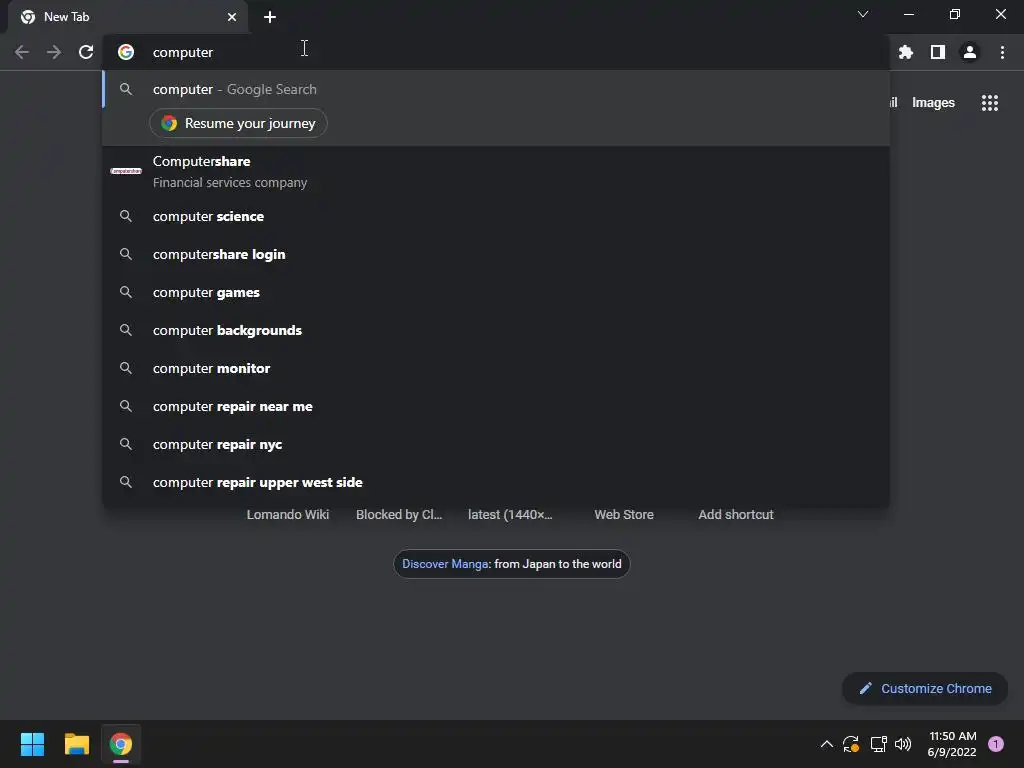Viewport: 1024px width, 768px height.
Task: Select the 'computer monitor' suggestion
Action: coord(496,368)
